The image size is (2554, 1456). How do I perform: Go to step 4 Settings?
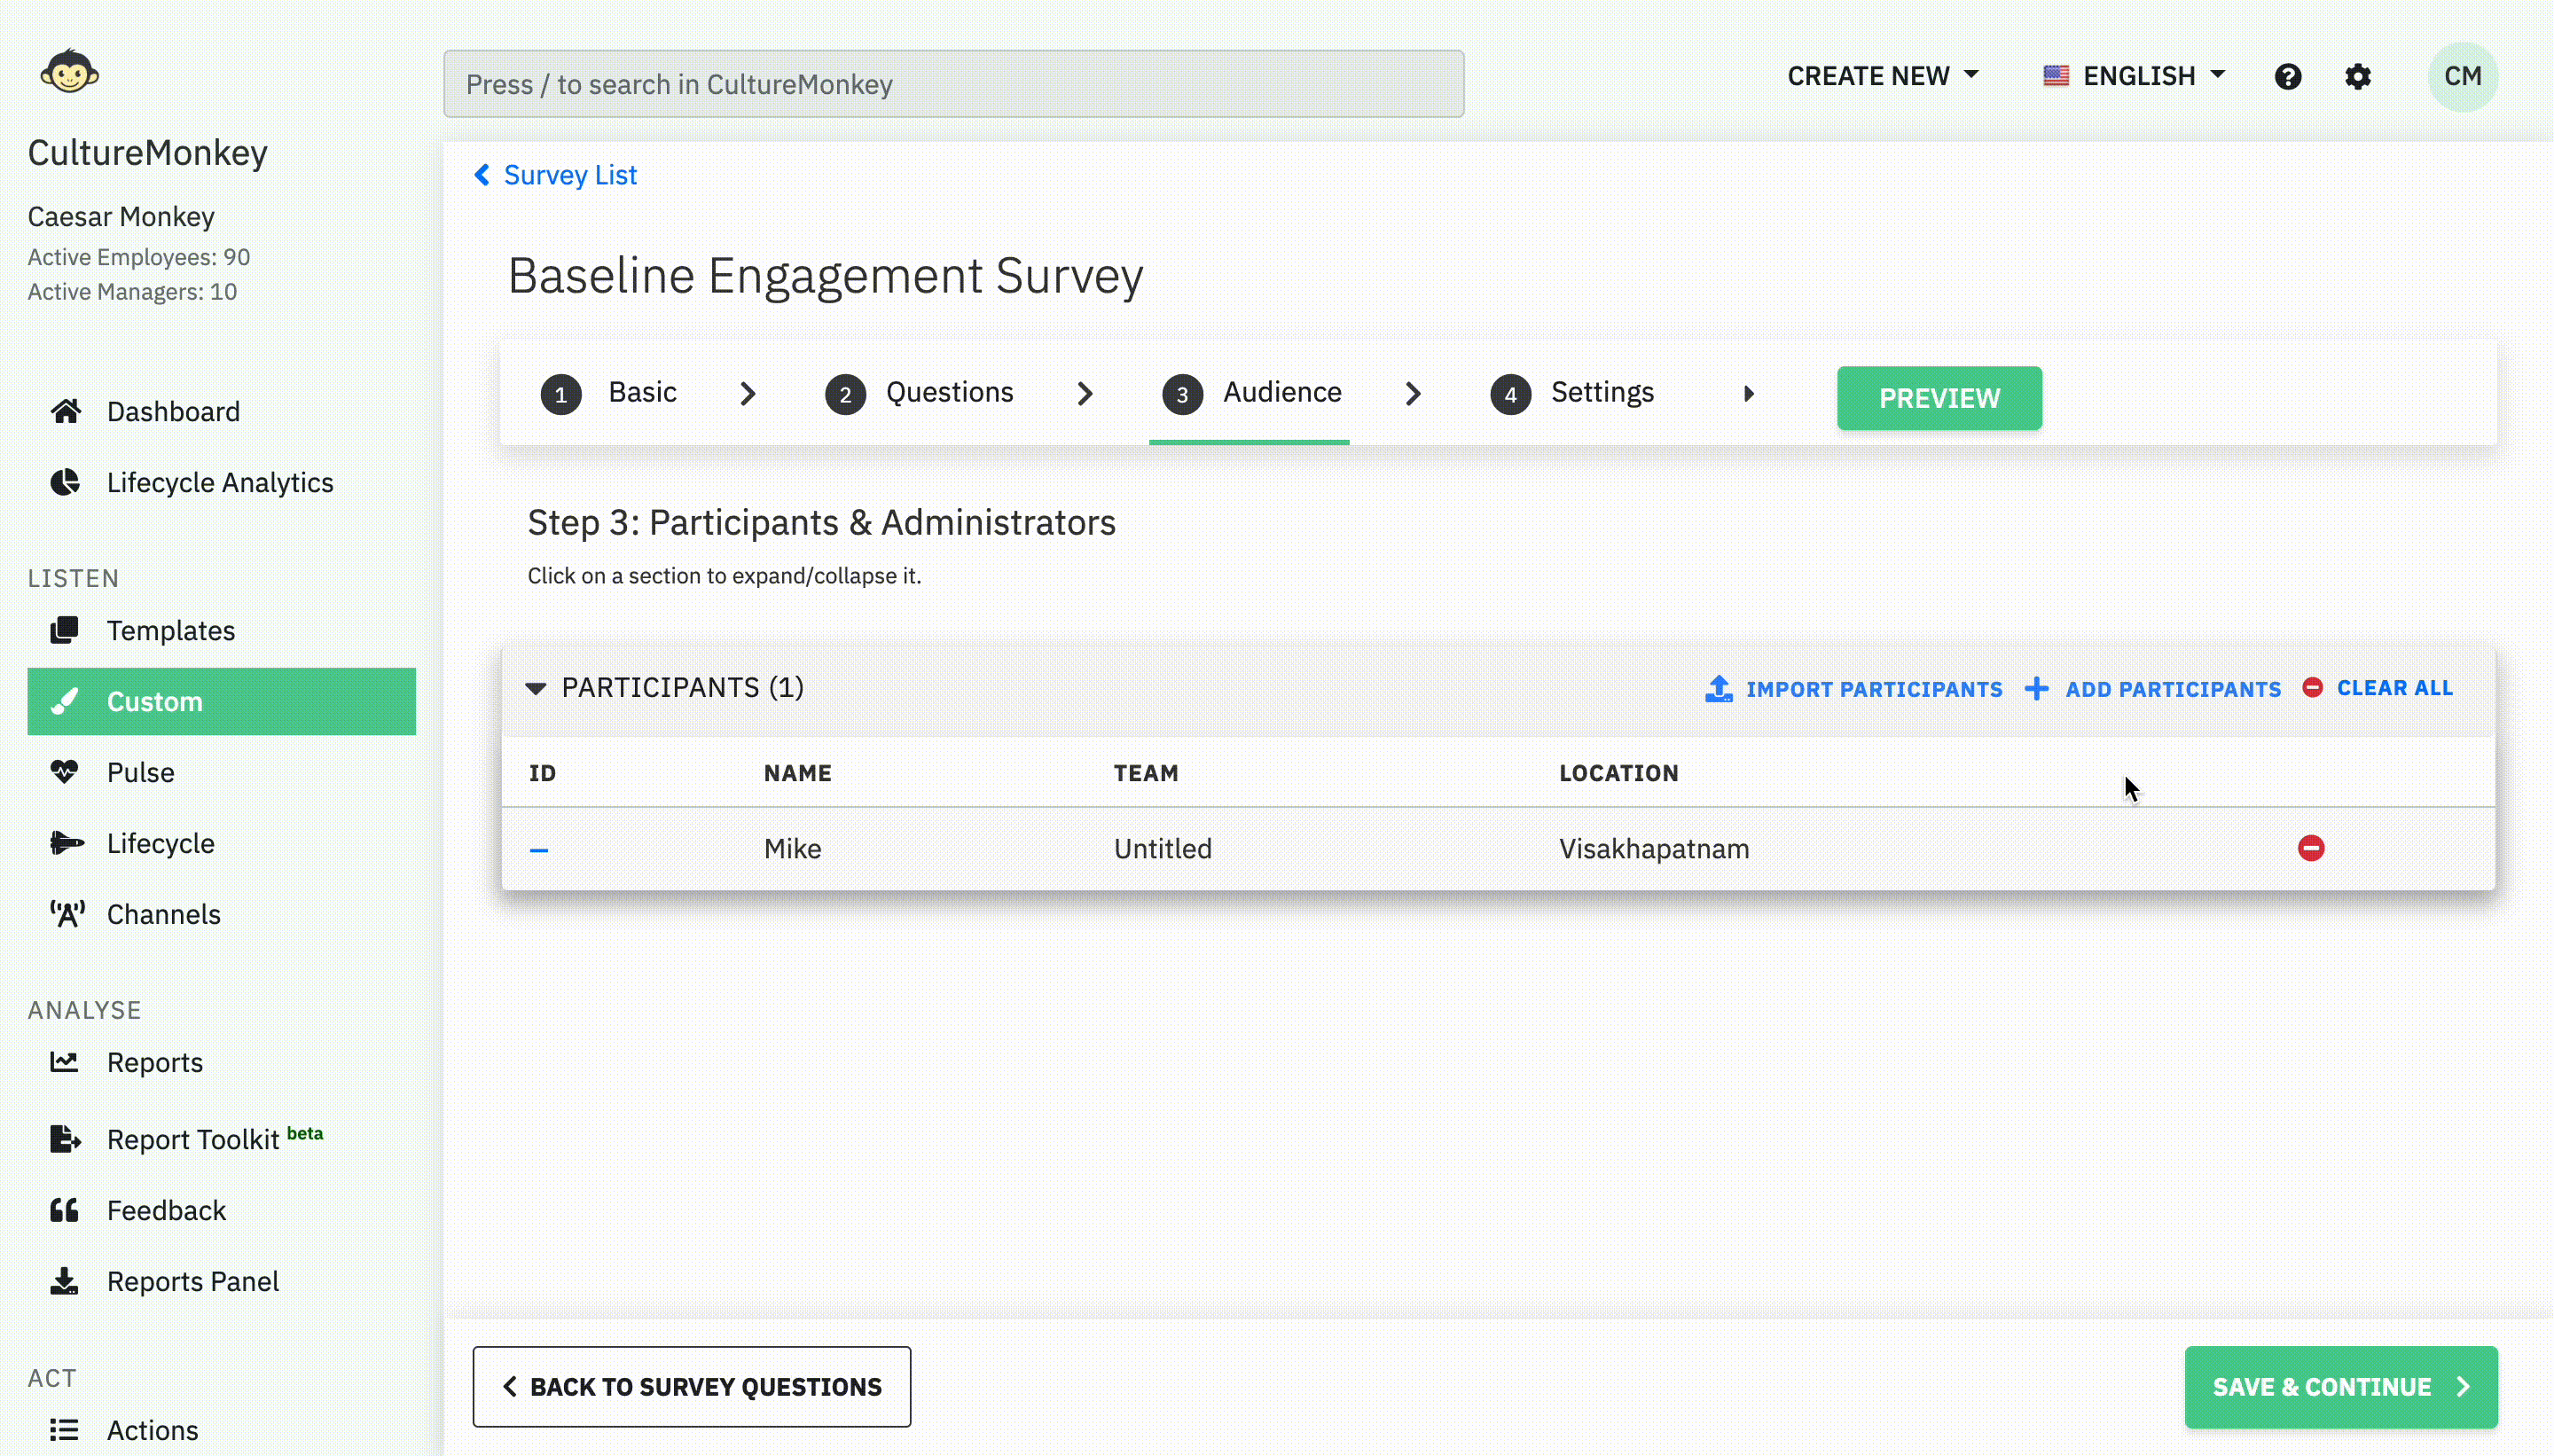[1572, 393]
